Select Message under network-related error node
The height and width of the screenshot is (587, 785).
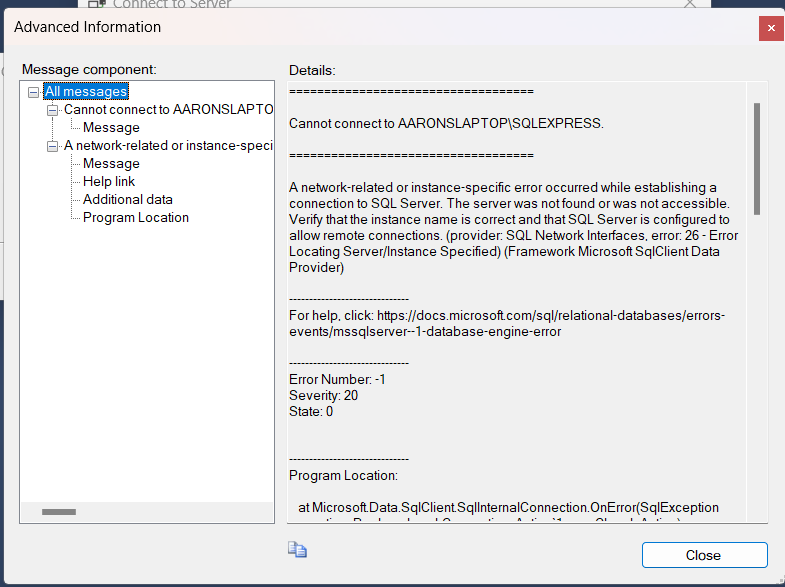point(111,164)
